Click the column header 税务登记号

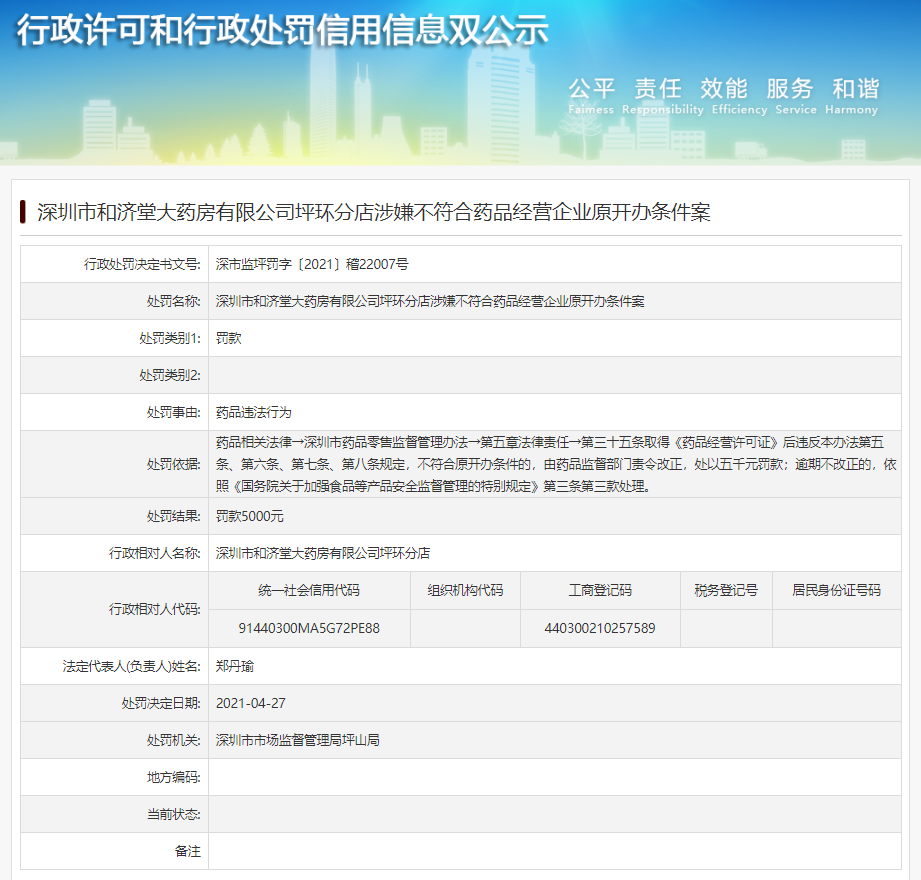pos(726,590)
